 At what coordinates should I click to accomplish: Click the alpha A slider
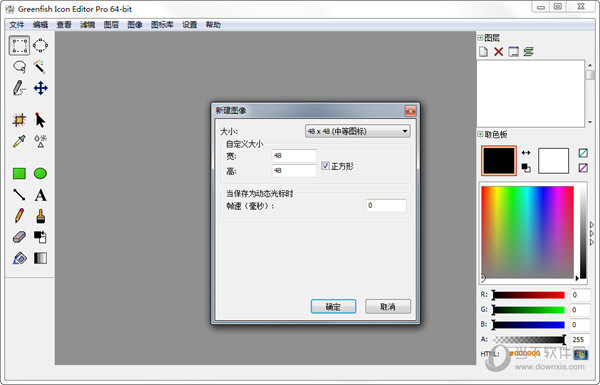coord(529,339)
